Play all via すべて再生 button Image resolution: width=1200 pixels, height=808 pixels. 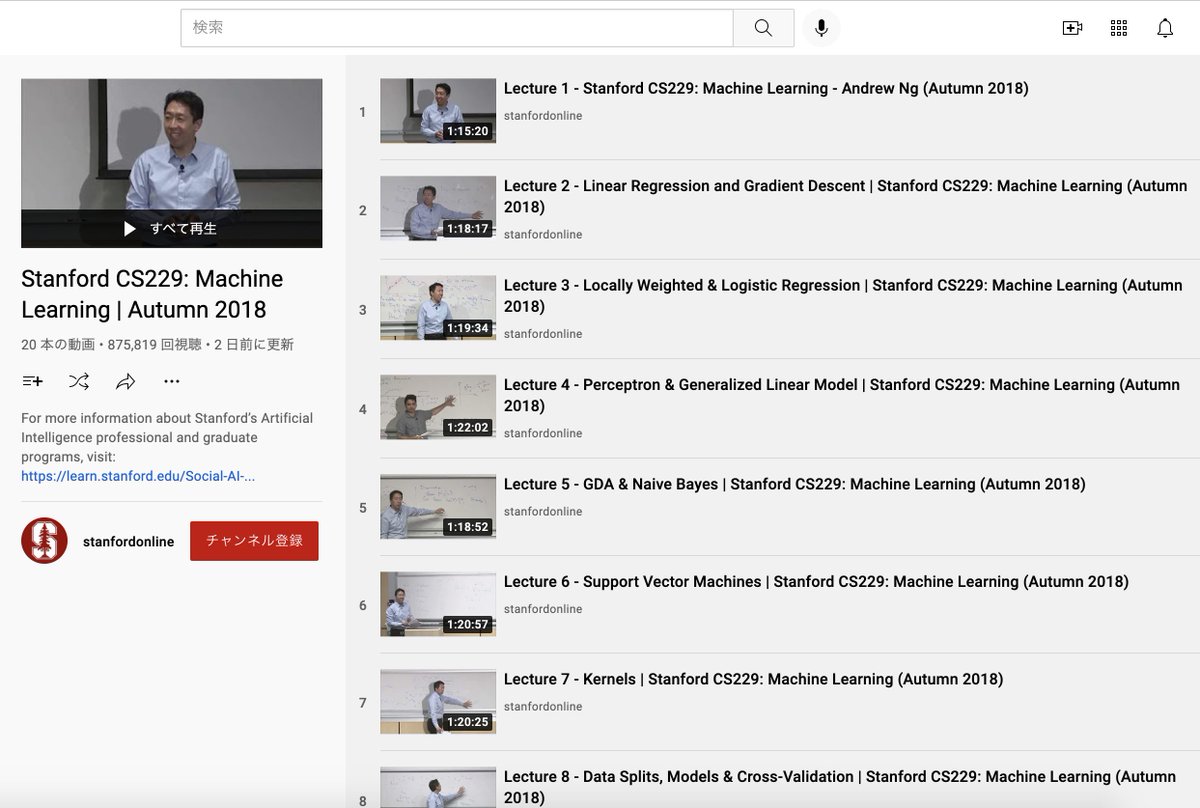click(171, 229)
